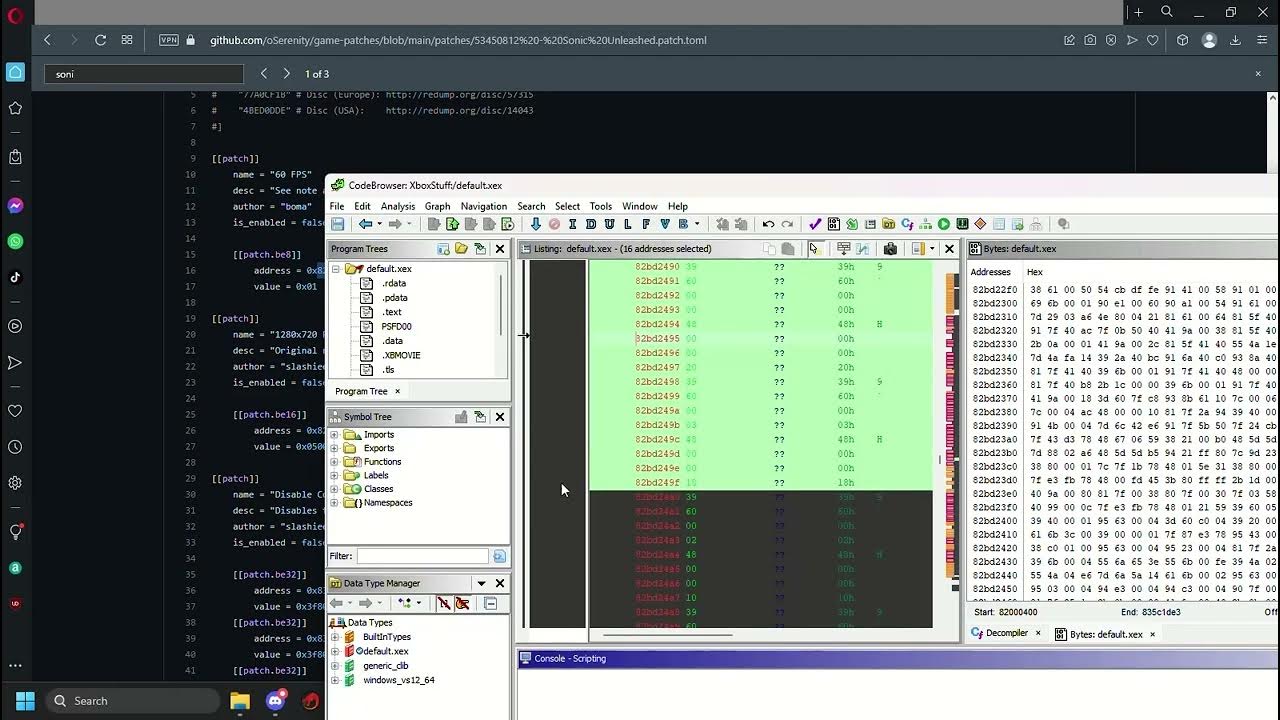Click the 'I' next-instruction navigation icon

(x=572, y=225)
